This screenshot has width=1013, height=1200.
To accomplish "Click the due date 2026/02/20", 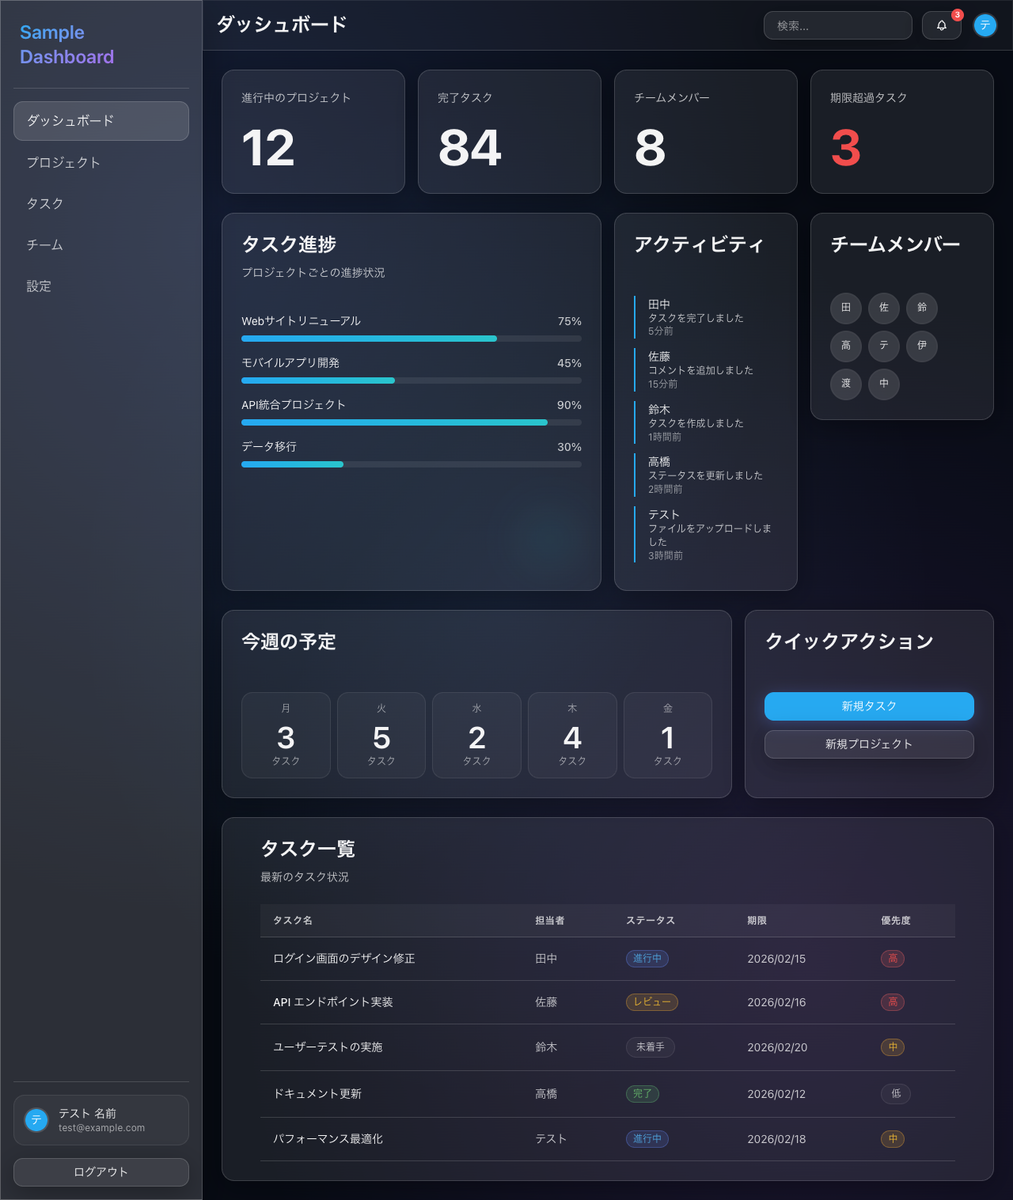I will point(777,1047).
